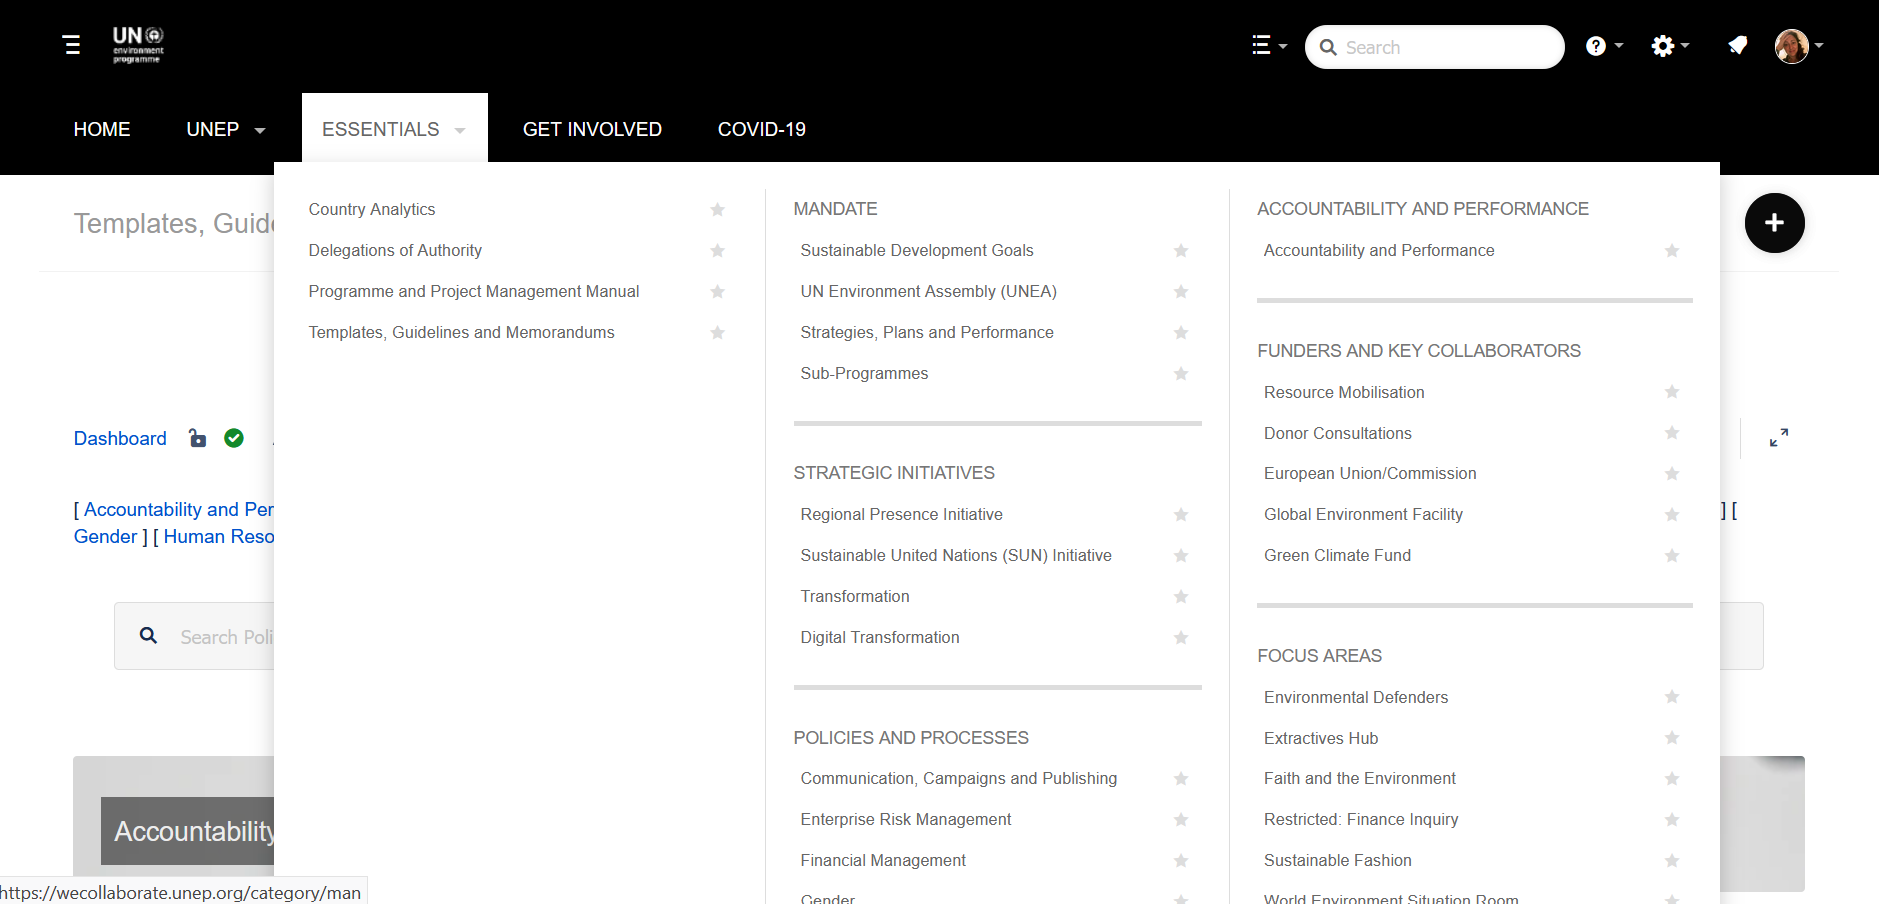1879x904 pixels.
Task: Click the Gender category link
Action: coord(105,536)
